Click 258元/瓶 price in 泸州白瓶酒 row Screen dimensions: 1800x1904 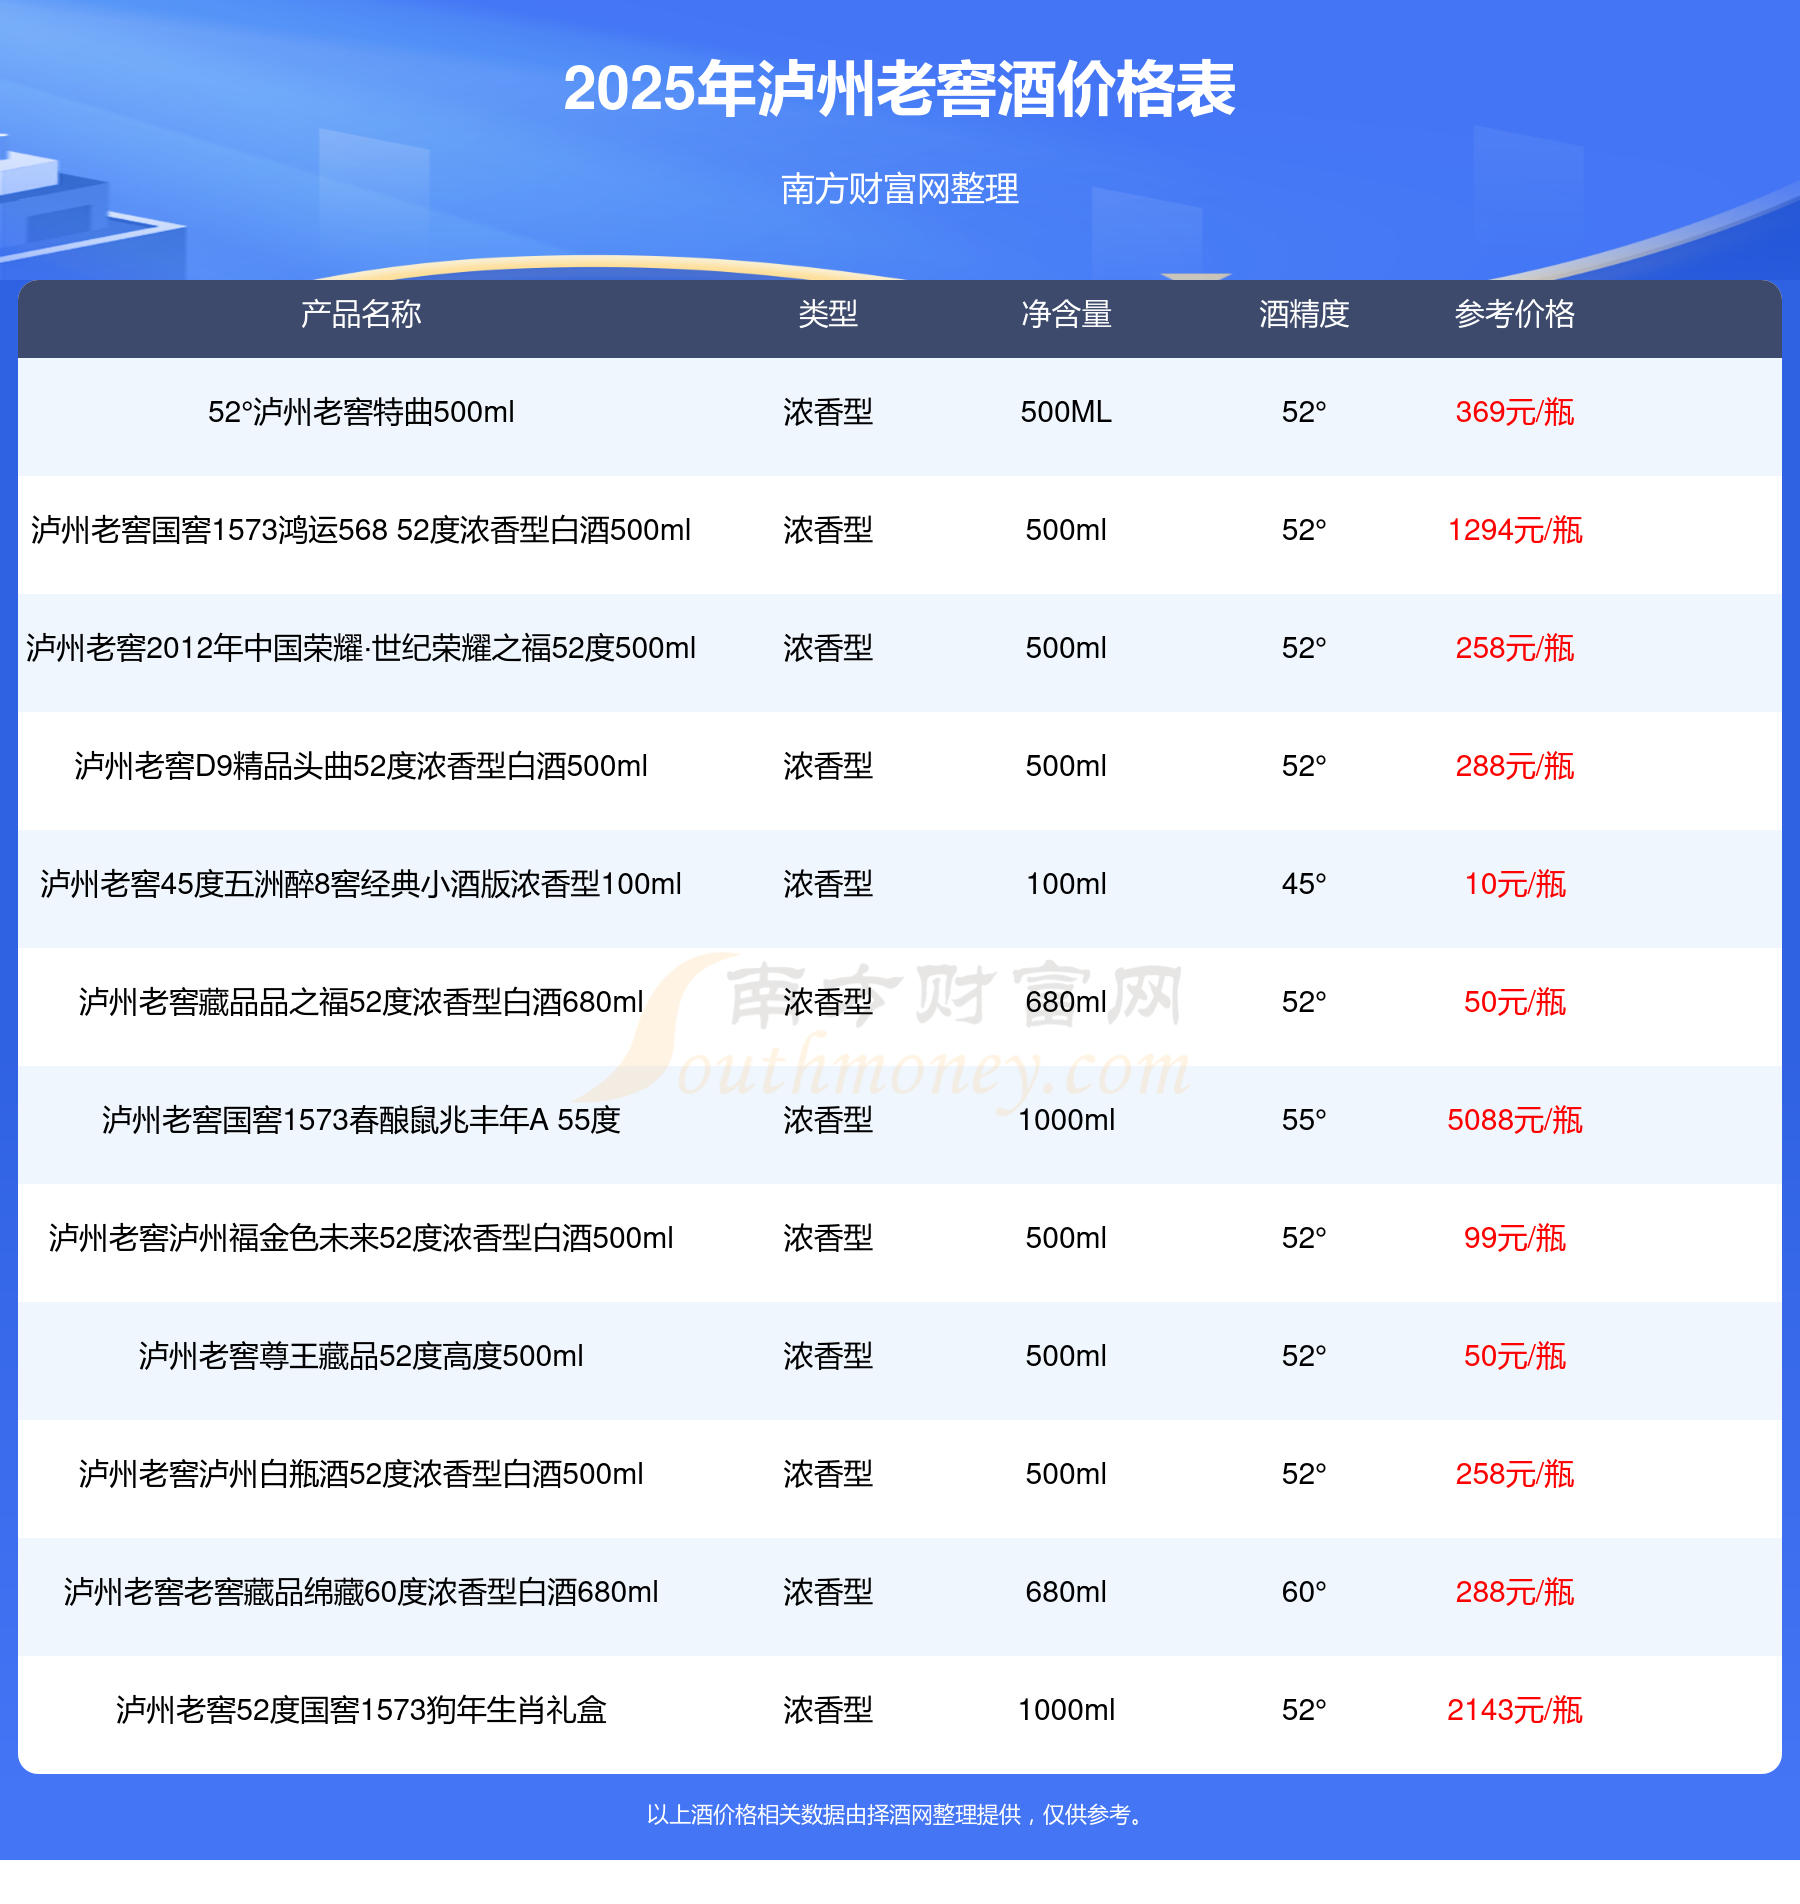1515,1474
